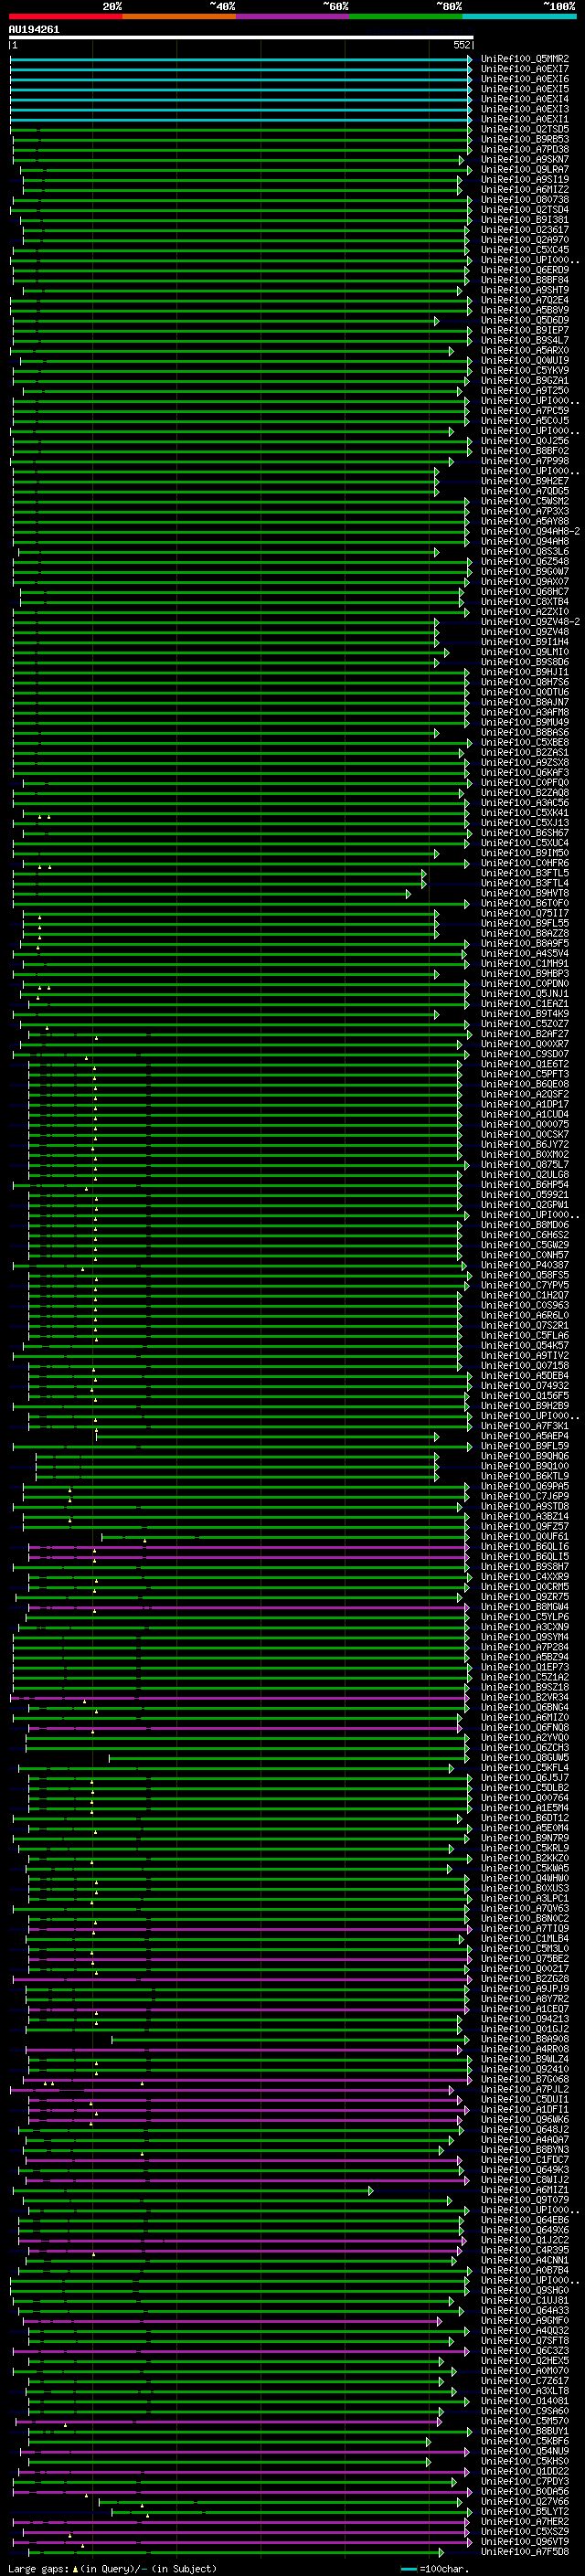Viewport: 585px width, 2576px height.
Task: Open hit UniRef100_Q2TSD5
Action: coord(525,129)
